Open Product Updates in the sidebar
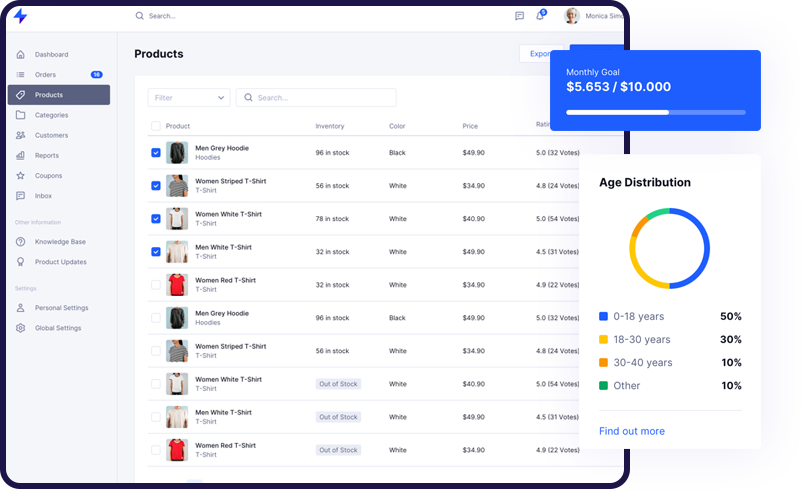811x499 pixels. (59, 262)
